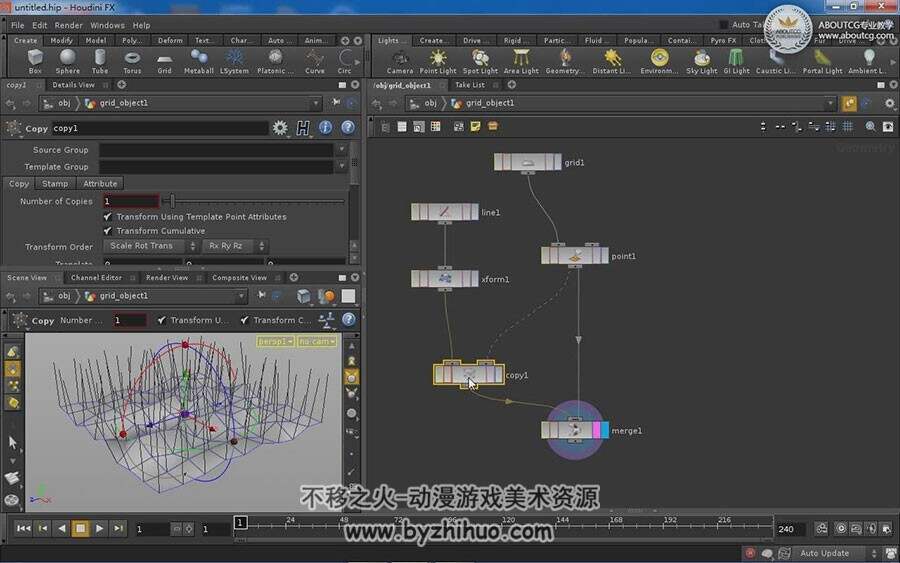Open the Render View tab

(x=167, y=277)
